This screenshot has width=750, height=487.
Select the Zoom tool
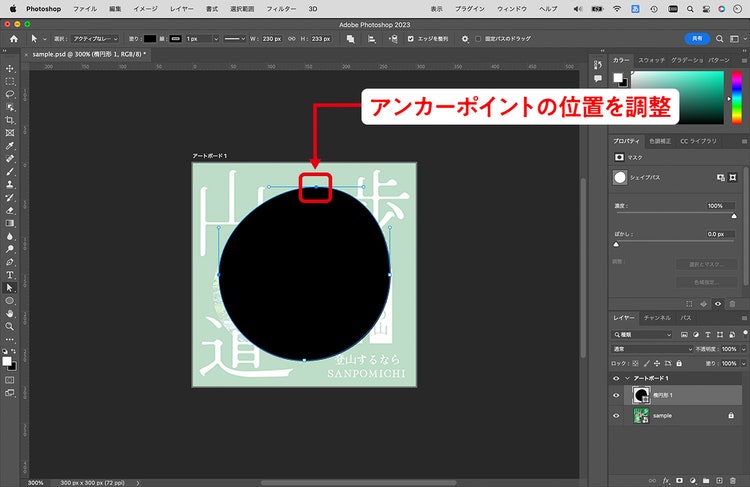[10, 327]
